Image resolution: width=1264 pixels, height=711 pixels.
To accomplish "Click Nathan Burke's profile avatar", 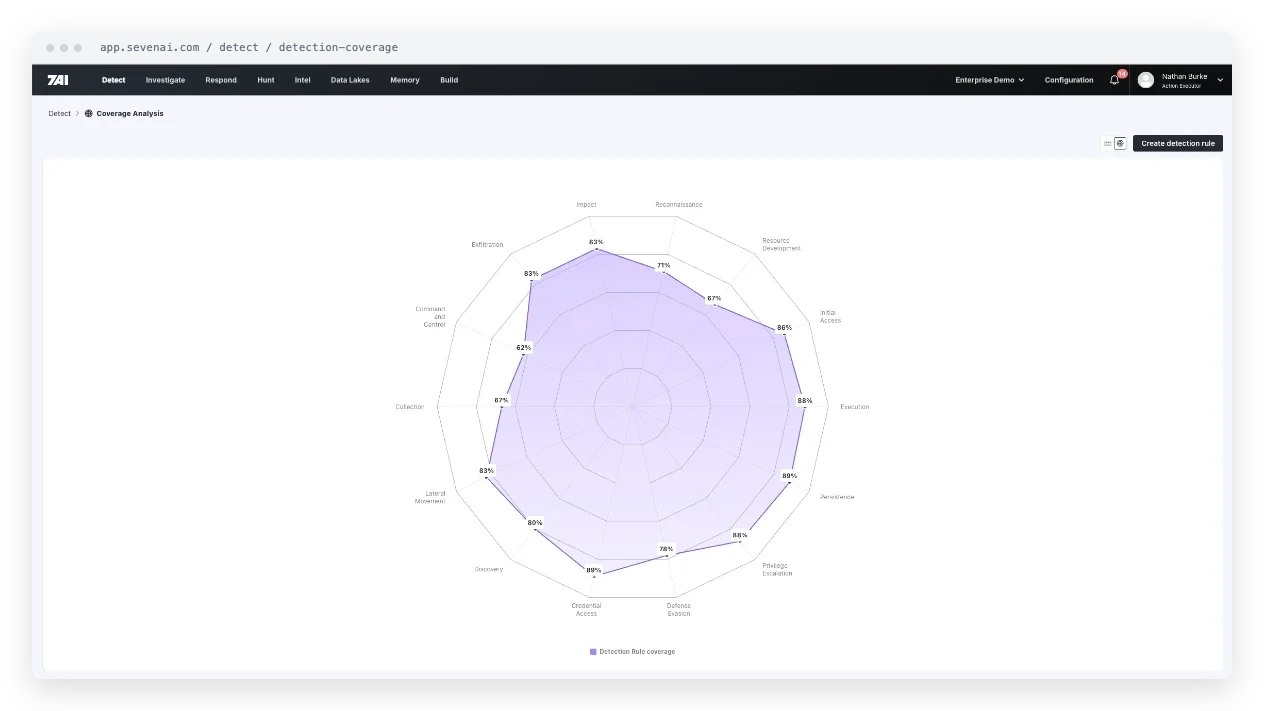I will click(x=1146, y=80).
